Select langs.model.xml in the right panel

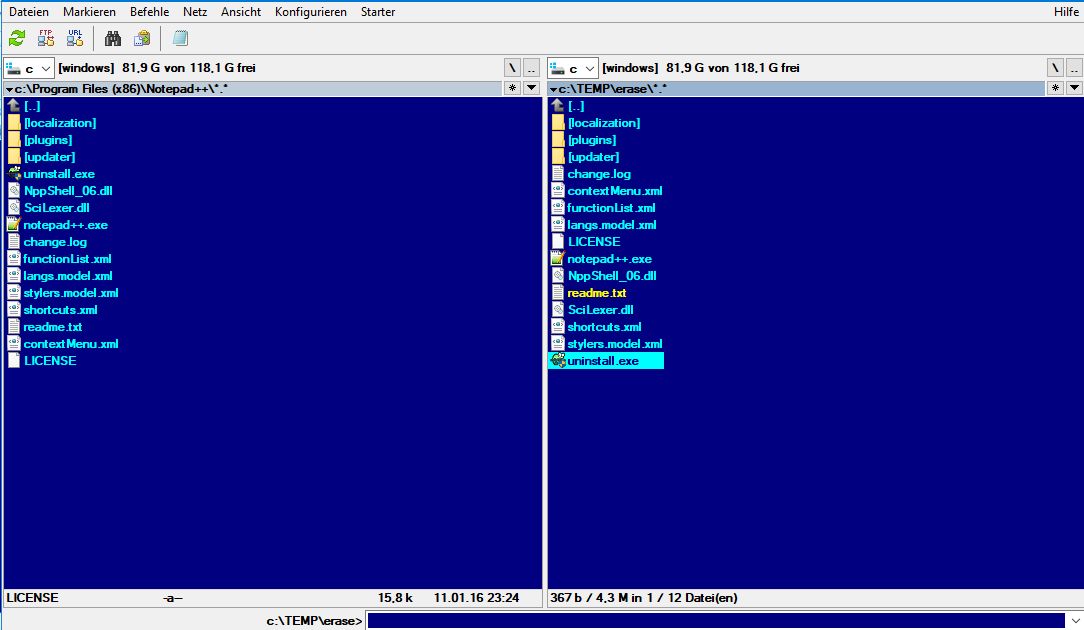(x=612, y=225)
